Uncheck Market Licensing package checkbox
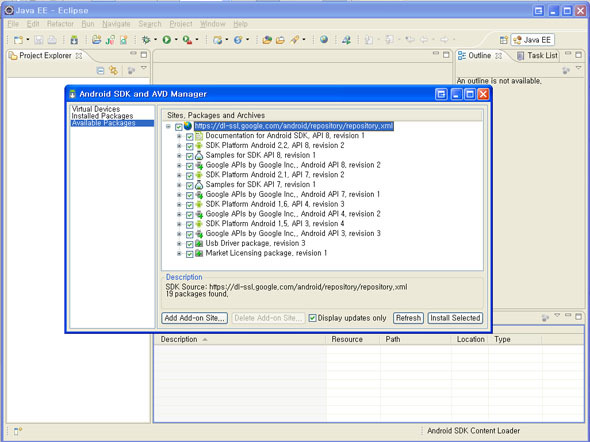Screen dimensions: 590x442 tap(190, 254)
